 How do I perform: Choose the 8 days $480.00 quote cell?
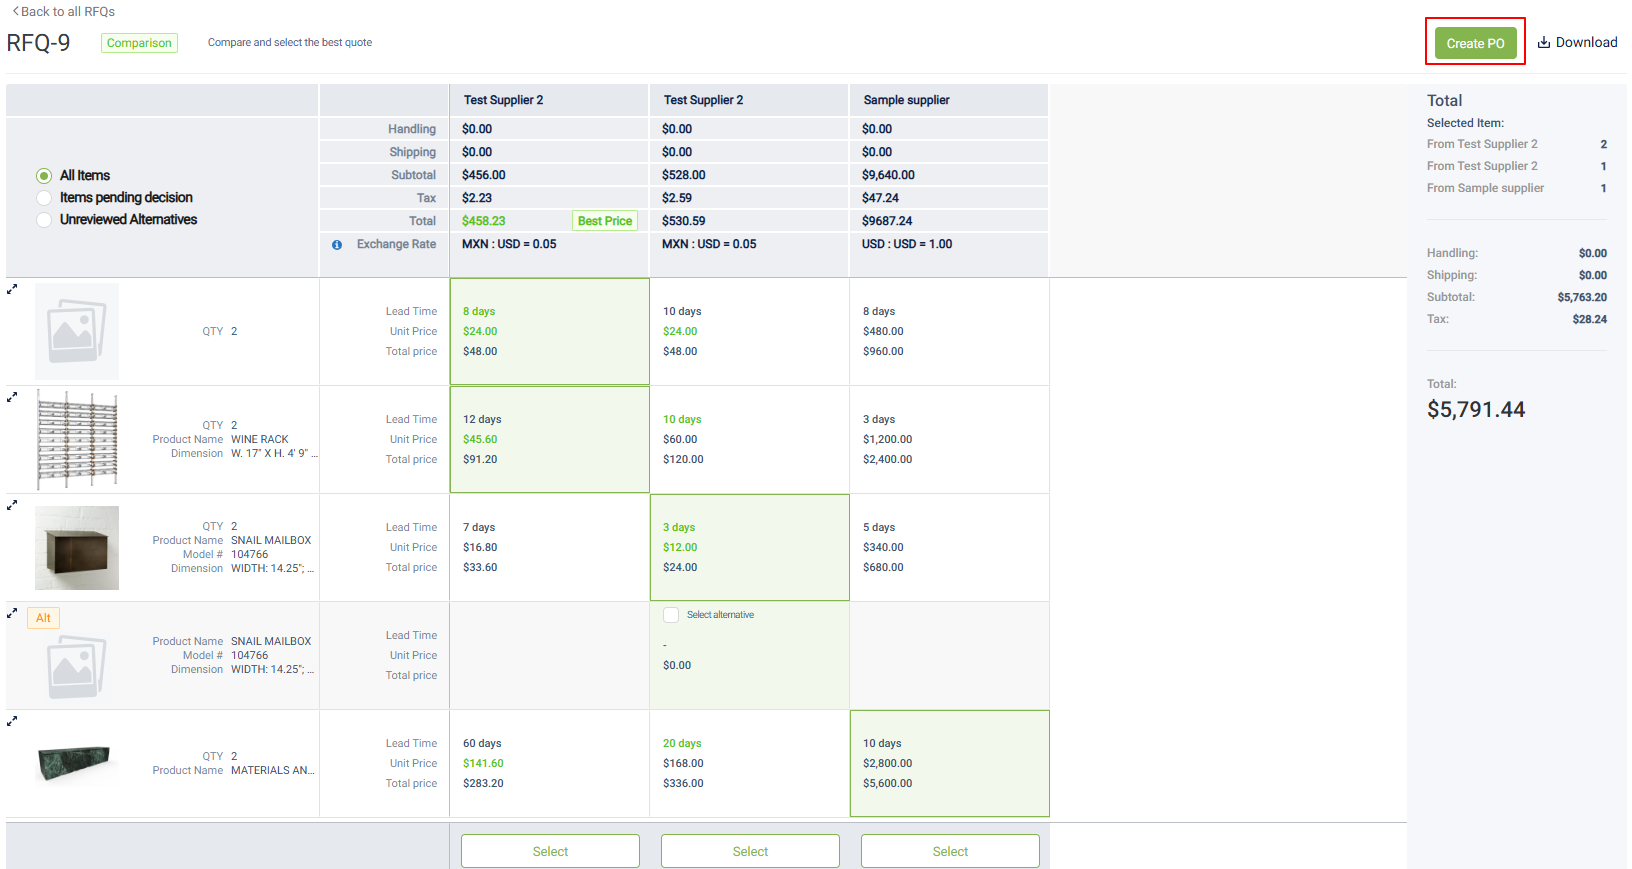(950, 331)
